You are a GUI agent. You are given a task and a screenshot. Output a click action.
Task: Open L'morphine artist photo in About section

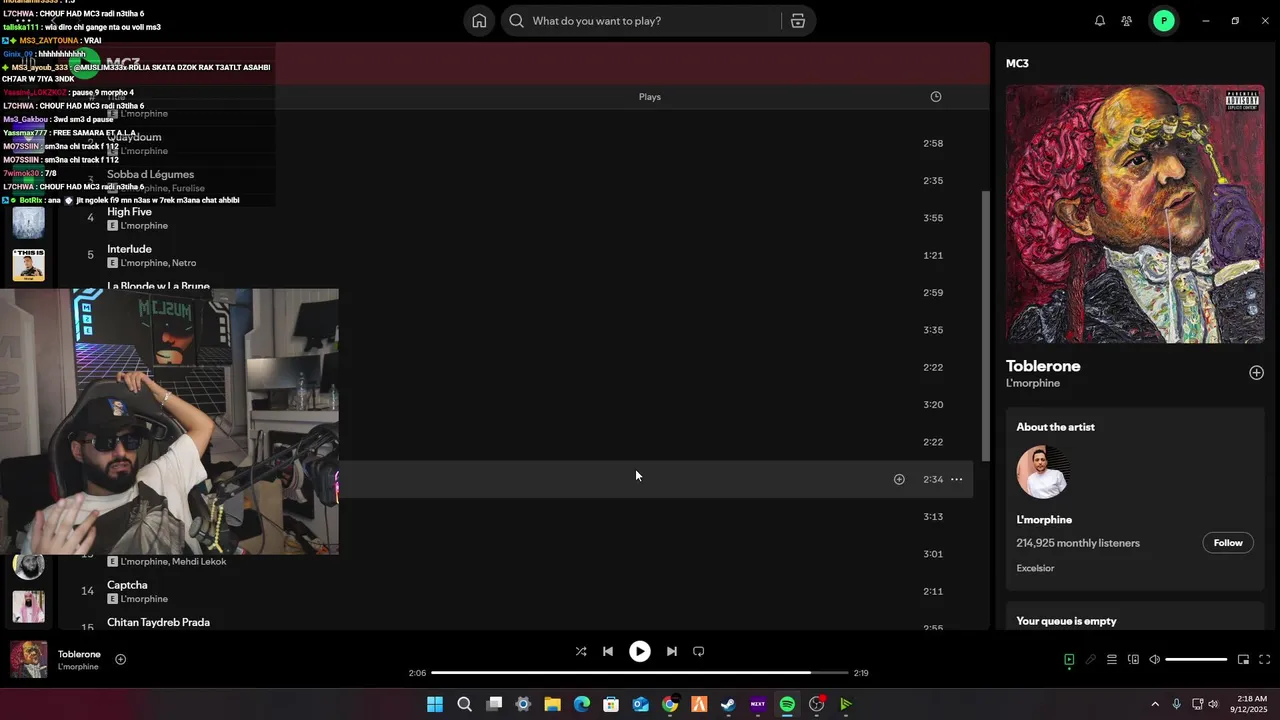(x=1043, y=472)
